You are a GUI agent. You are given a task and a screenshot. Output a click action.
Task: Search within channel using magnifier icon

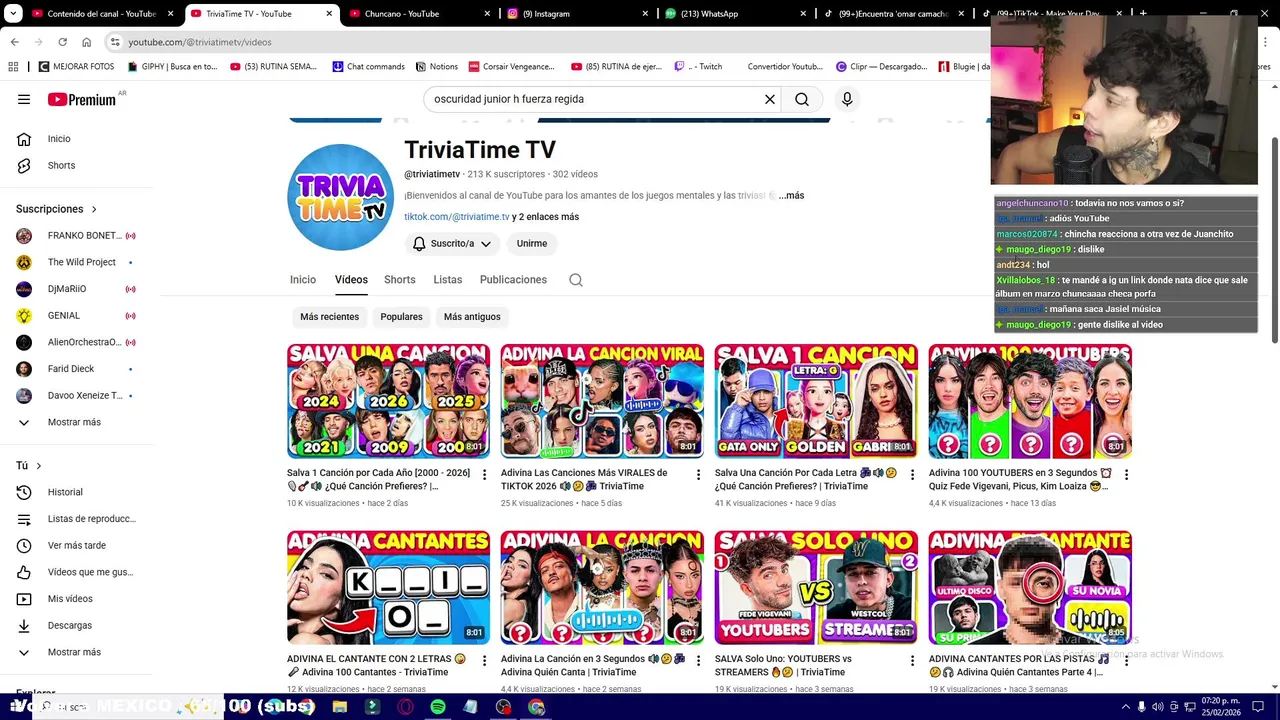576,280
